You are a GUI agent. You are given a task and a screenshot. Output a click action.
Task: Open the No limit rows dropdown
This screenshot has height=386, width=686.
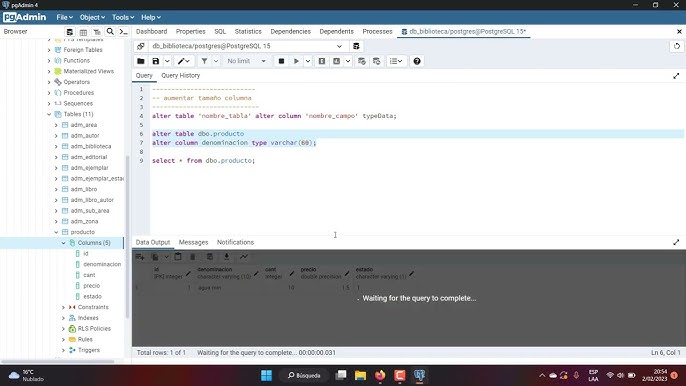point(246,61)
